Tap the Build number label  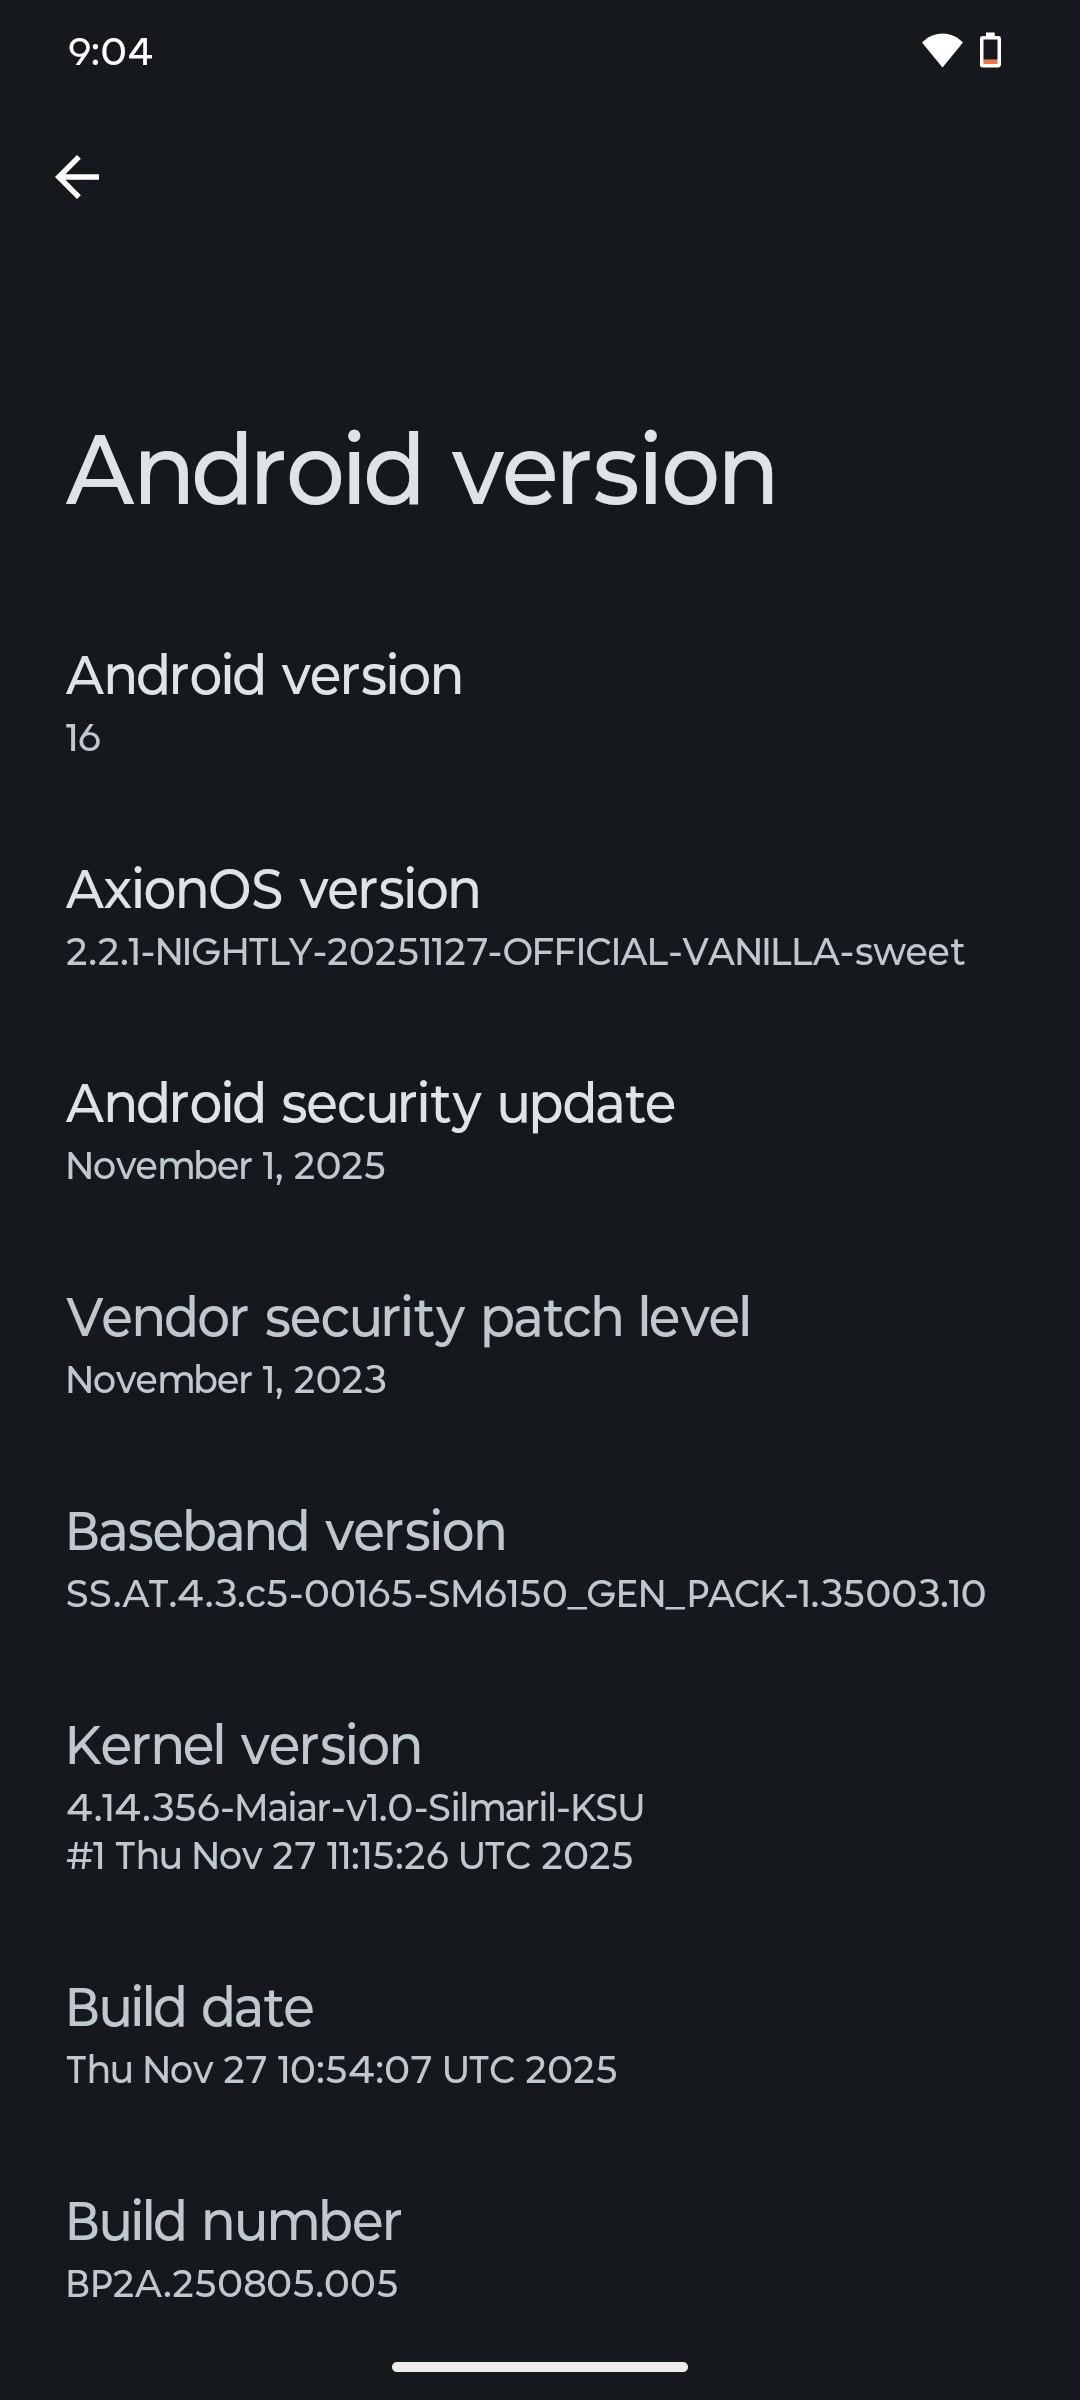coord(233,2221)
